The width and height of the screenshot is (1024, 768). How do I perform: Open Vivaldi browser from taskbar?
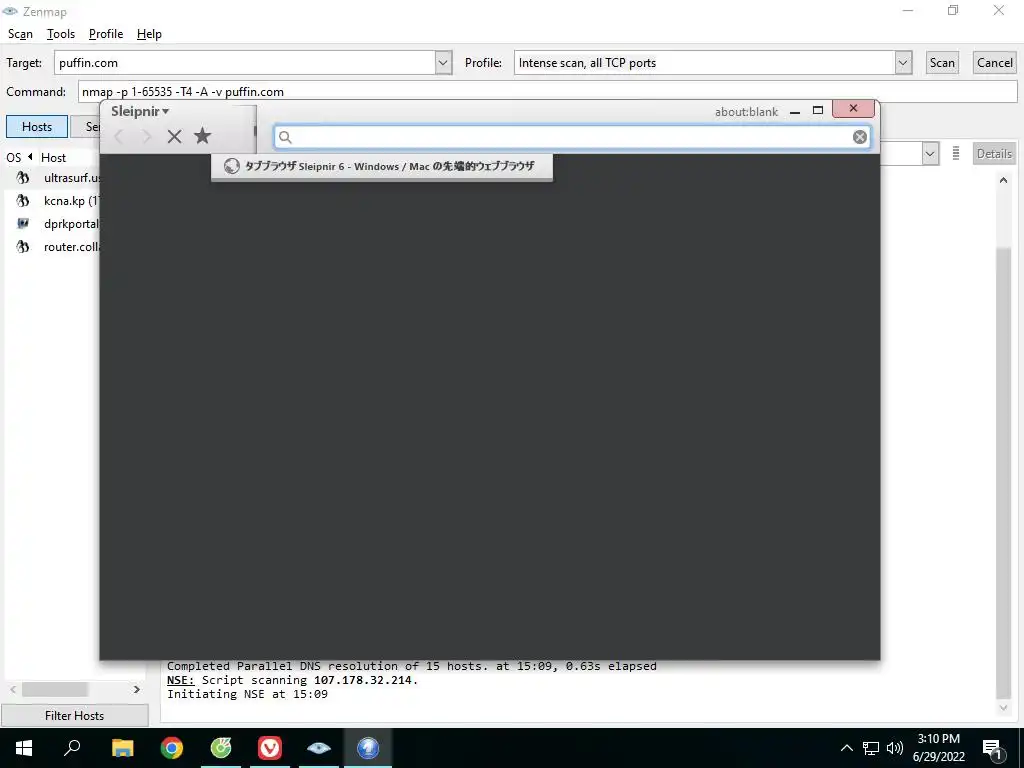point(270,748)
